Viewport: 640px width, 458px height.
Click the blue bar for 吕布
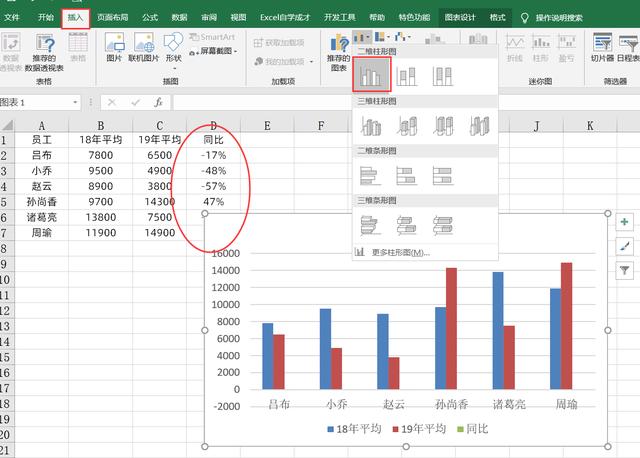268,356
